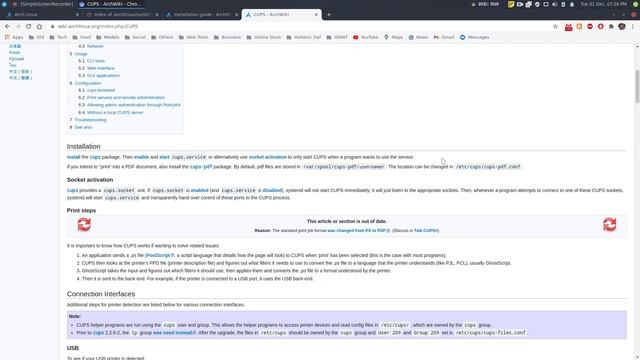Screen dimensions: 640x360
Task: Jump to 6.1 cups-browsed in contents
Action: tap(96, 90)
